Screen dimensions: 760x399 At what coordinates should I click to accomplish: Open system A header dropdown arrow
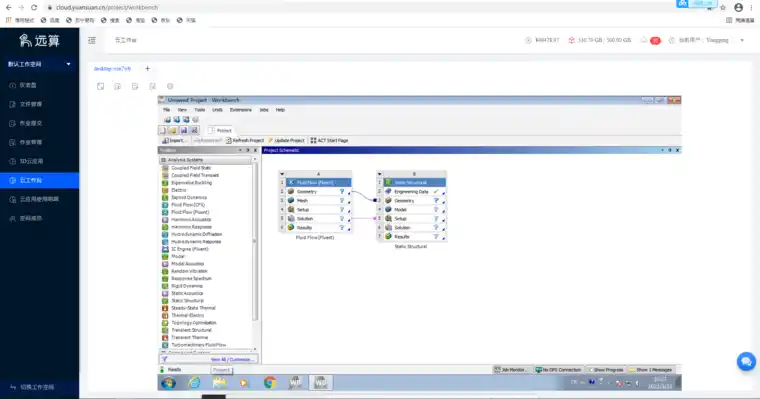click(x=282, y=174)
